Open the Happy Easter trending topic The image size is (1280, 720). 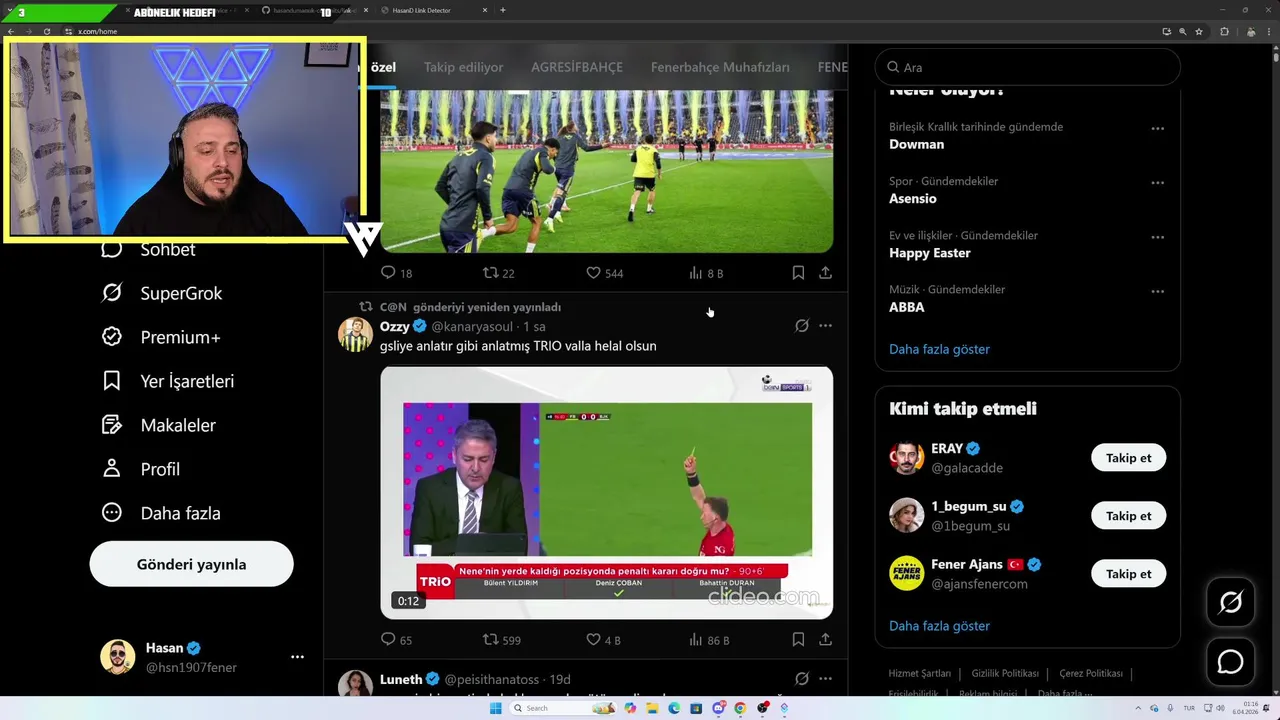click(x=930, y=253)
